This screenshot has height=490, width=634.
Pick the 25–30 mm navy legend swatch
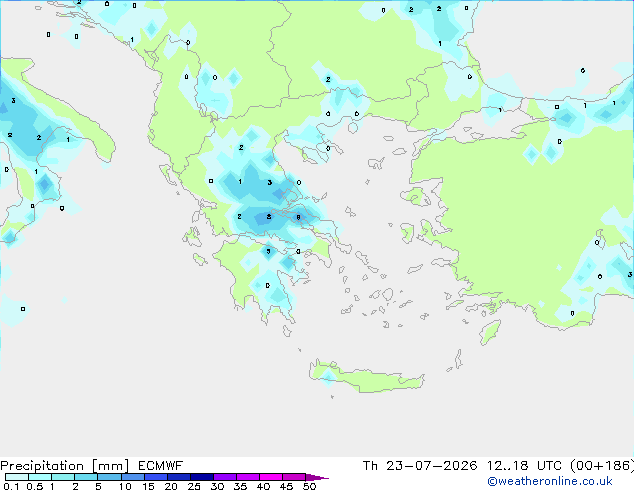201,477
